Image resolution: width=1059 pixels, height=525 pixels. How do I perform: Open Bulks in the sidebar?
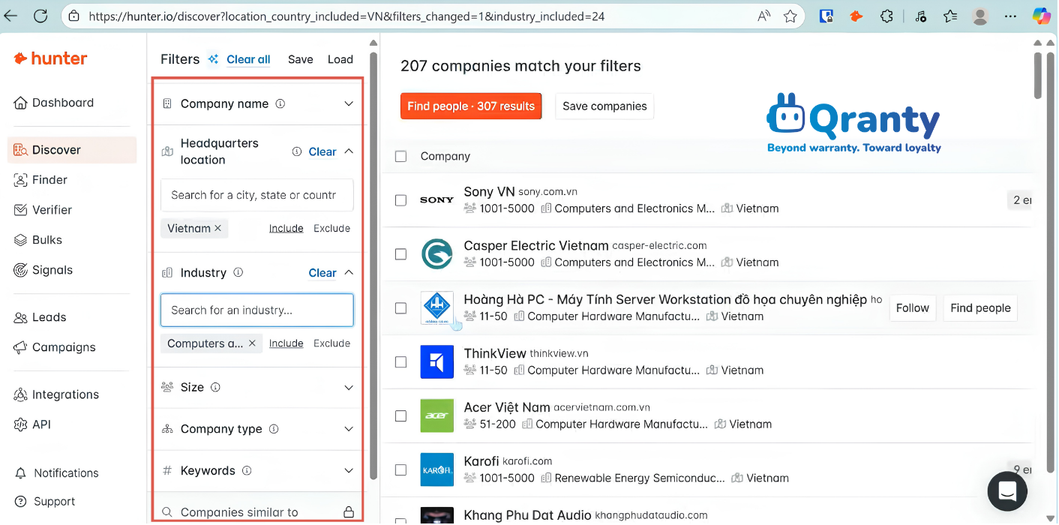(x=38, y=240)
